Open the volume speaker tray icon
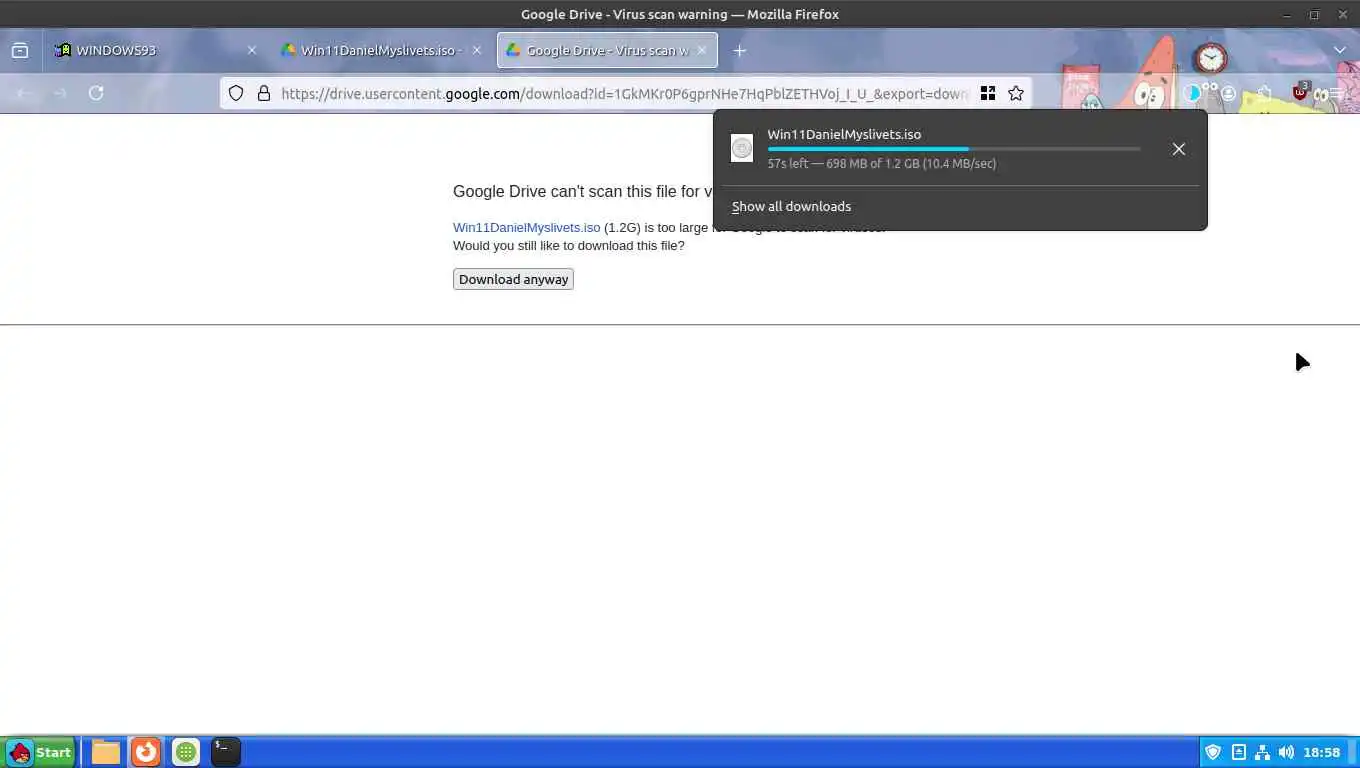Screen dimensions: 1360x768 1286,752
